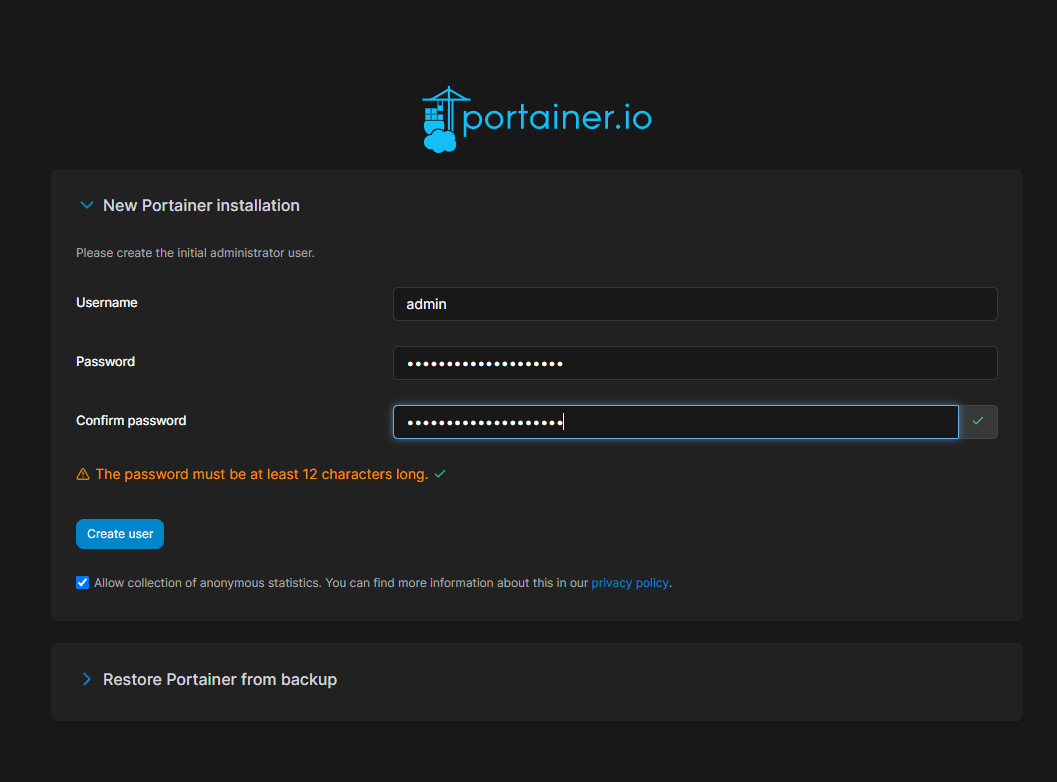1057x782 pixels.
Task: Click the green check after the password warning
Action: point(439,473)
